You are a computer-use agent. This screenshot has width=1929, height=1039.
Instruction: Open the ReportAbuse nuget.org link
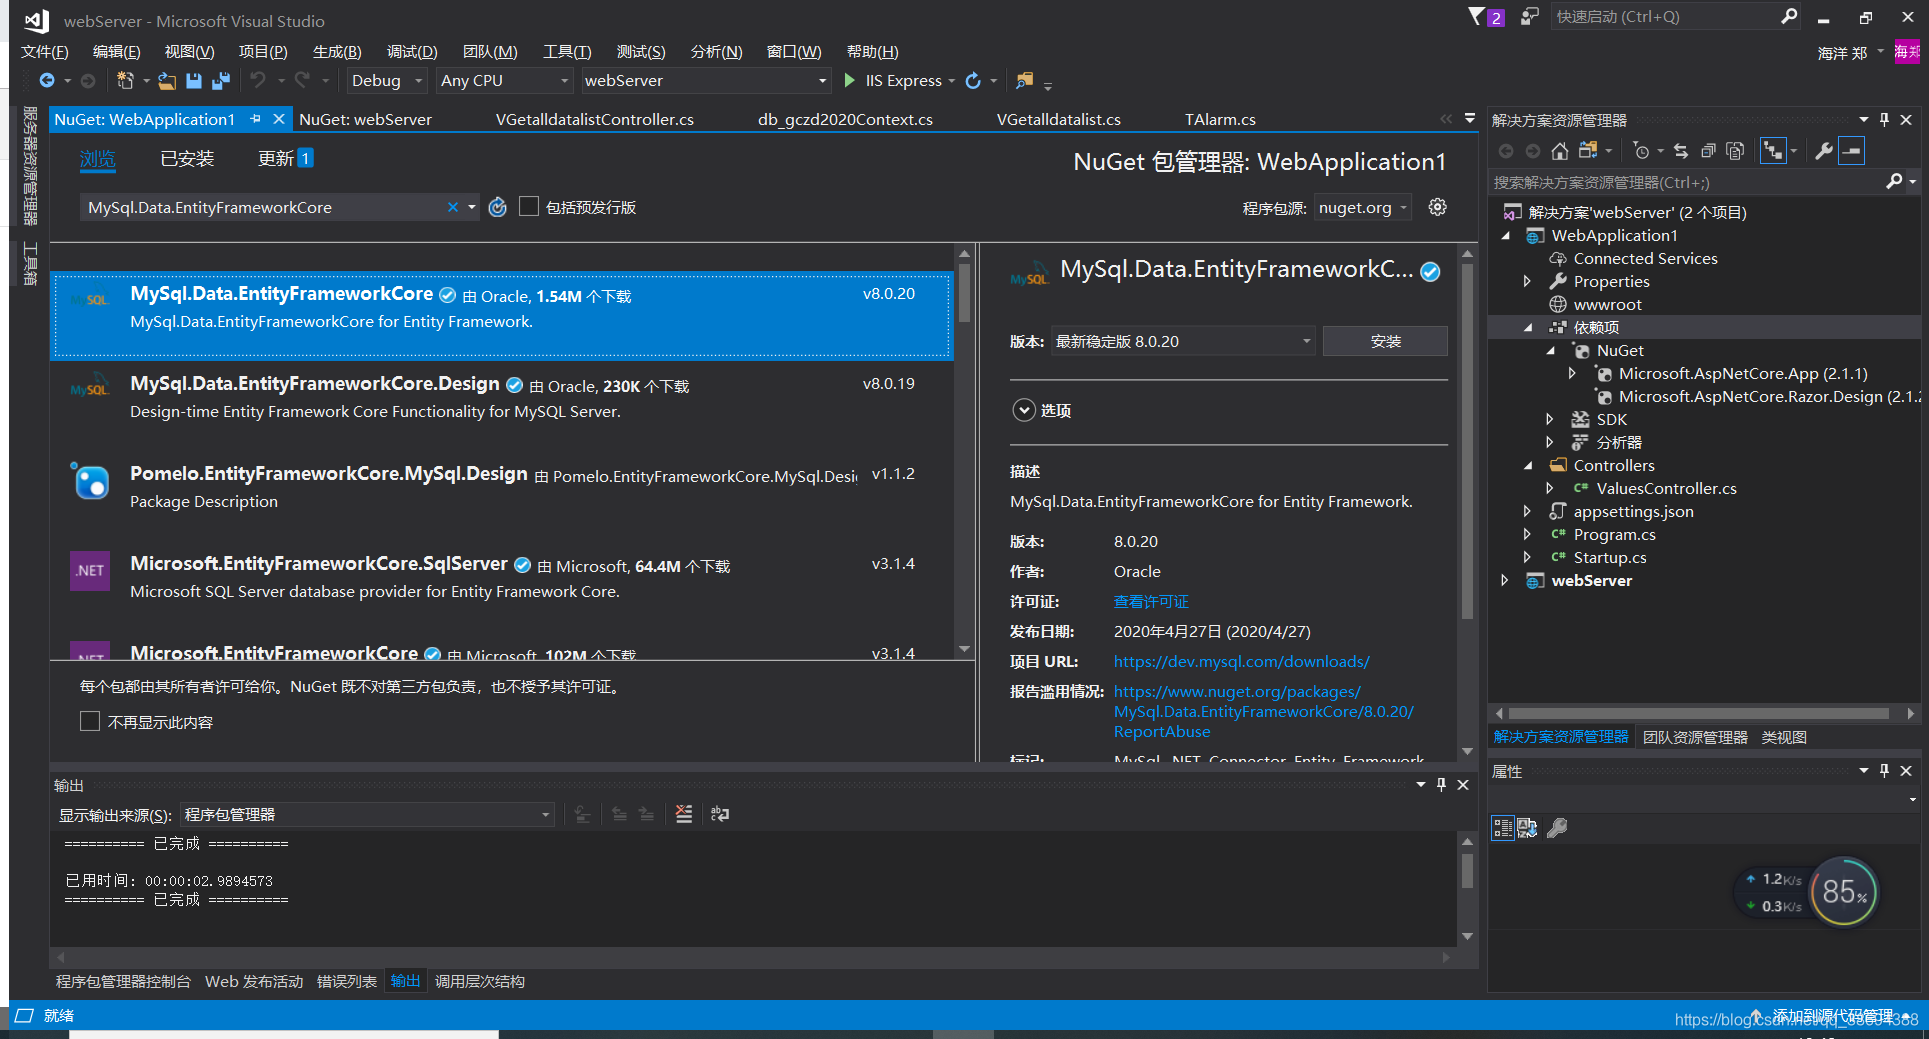1263,712
